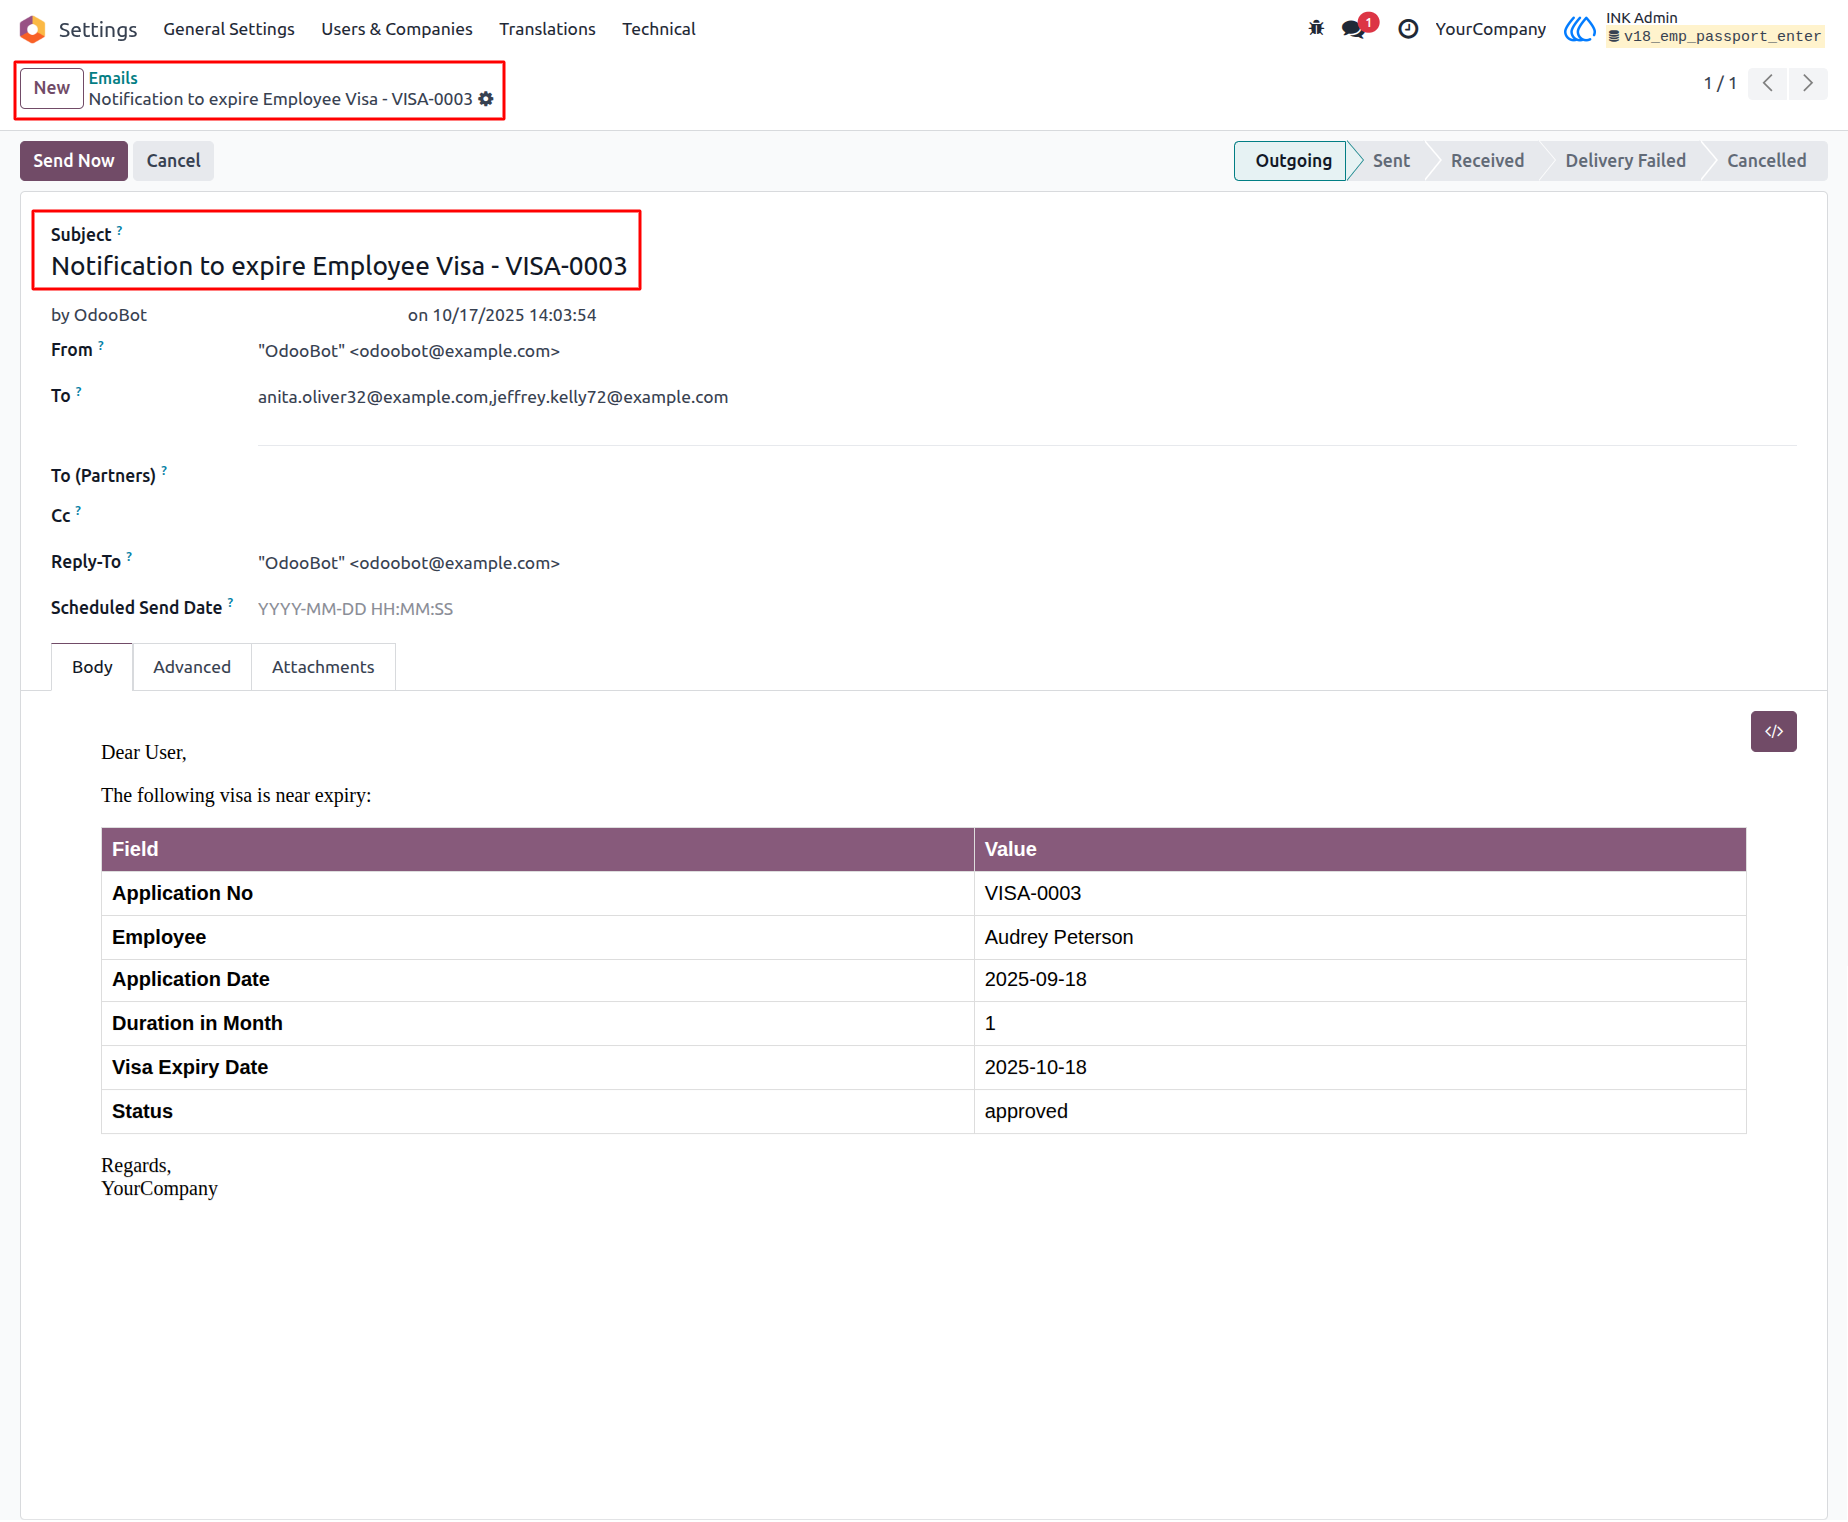Open the Odoo home apps icon

pyautogui.click(x=32, y=29)
